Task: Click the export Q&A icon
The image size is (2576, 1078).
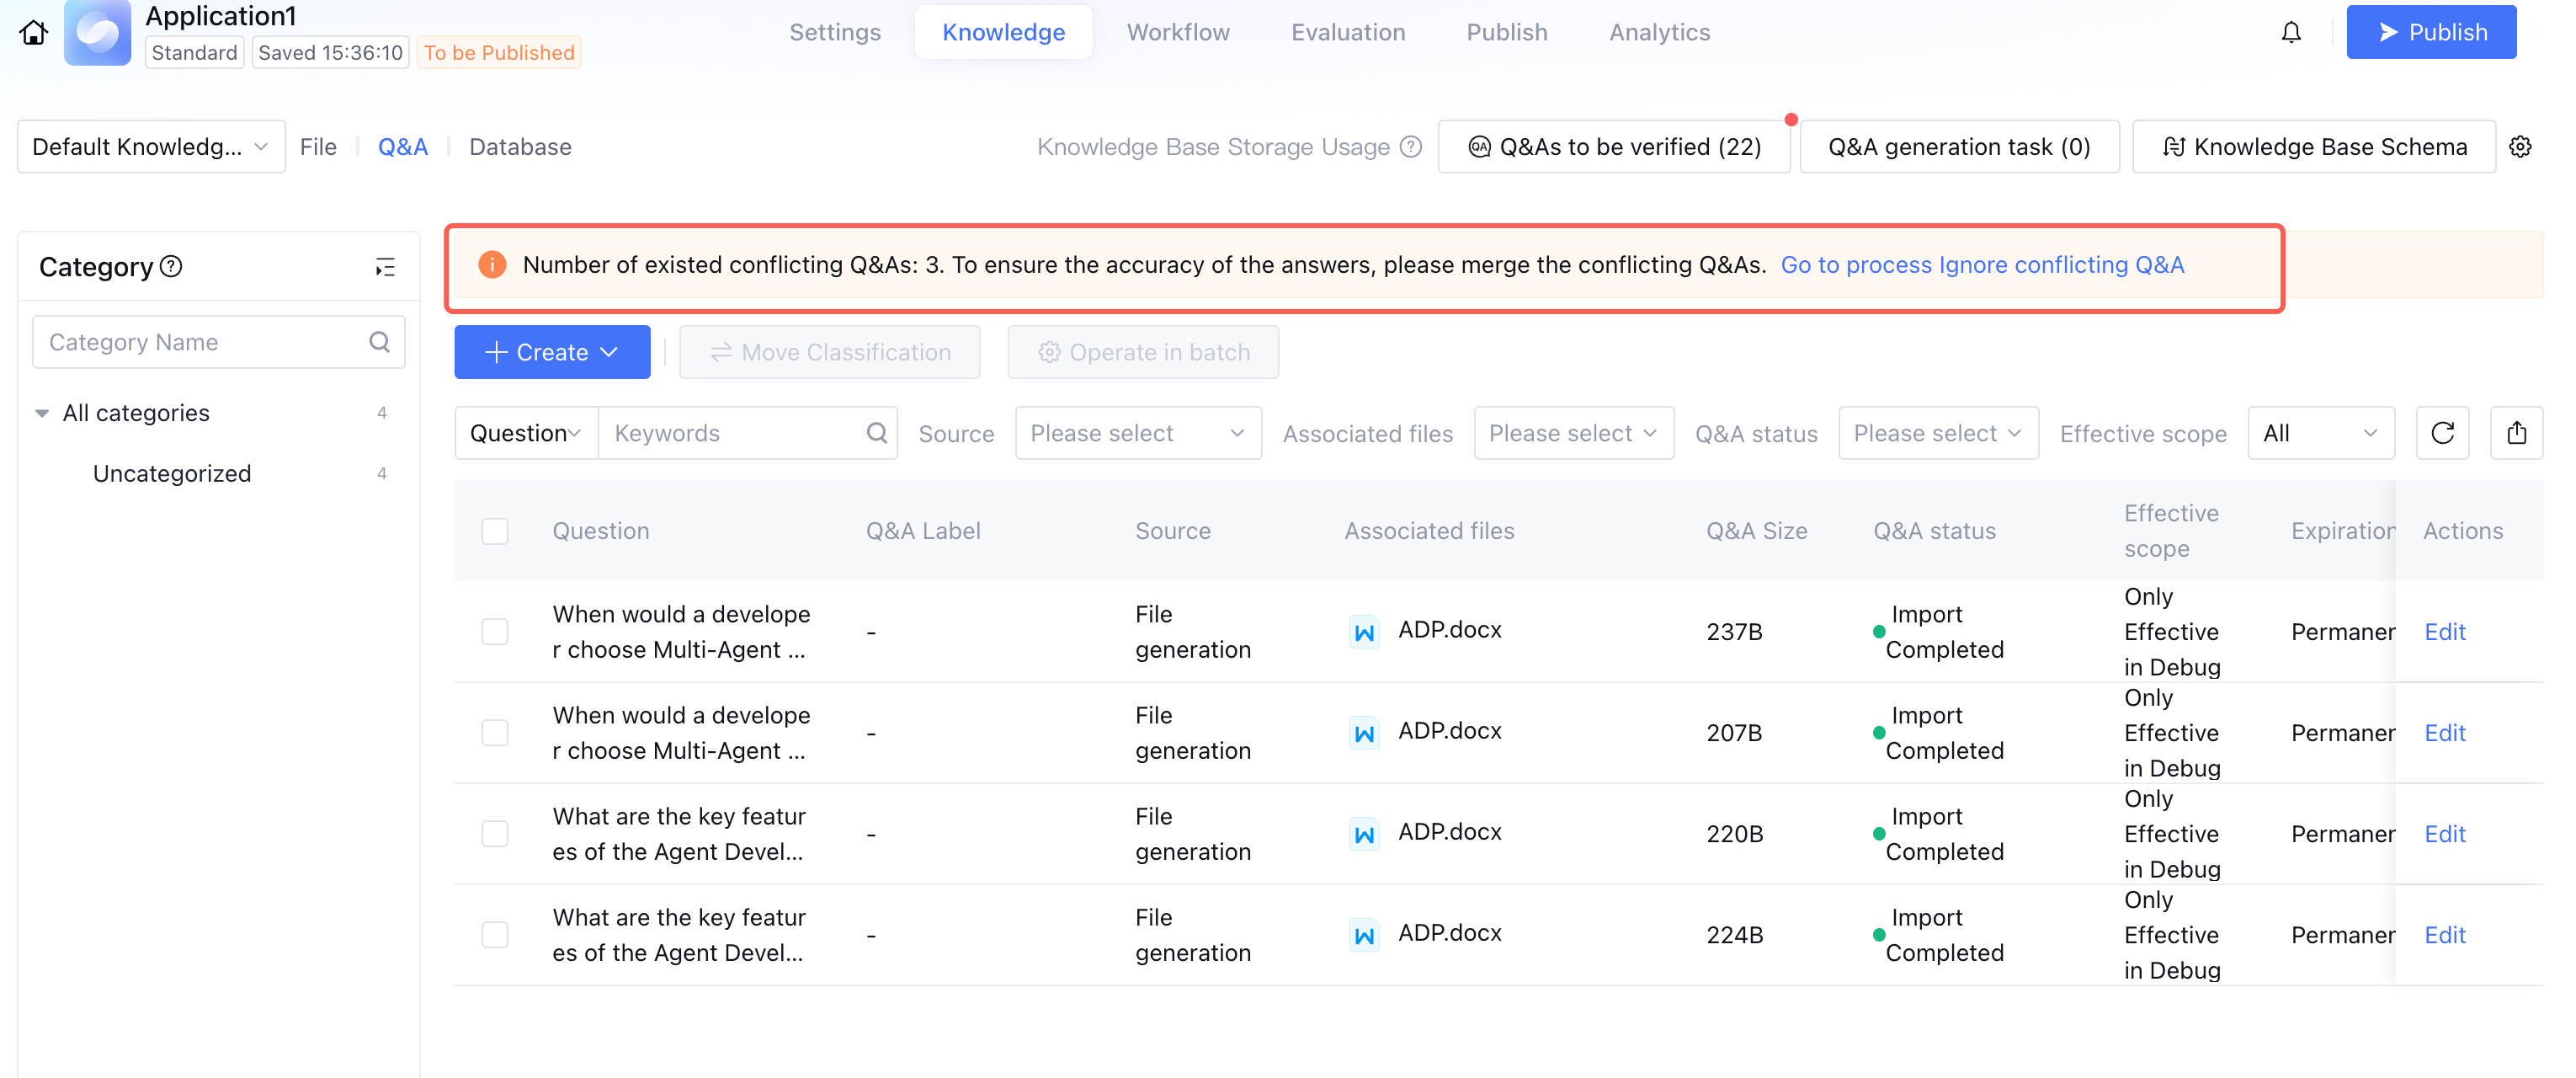Action: (2516, 433)
